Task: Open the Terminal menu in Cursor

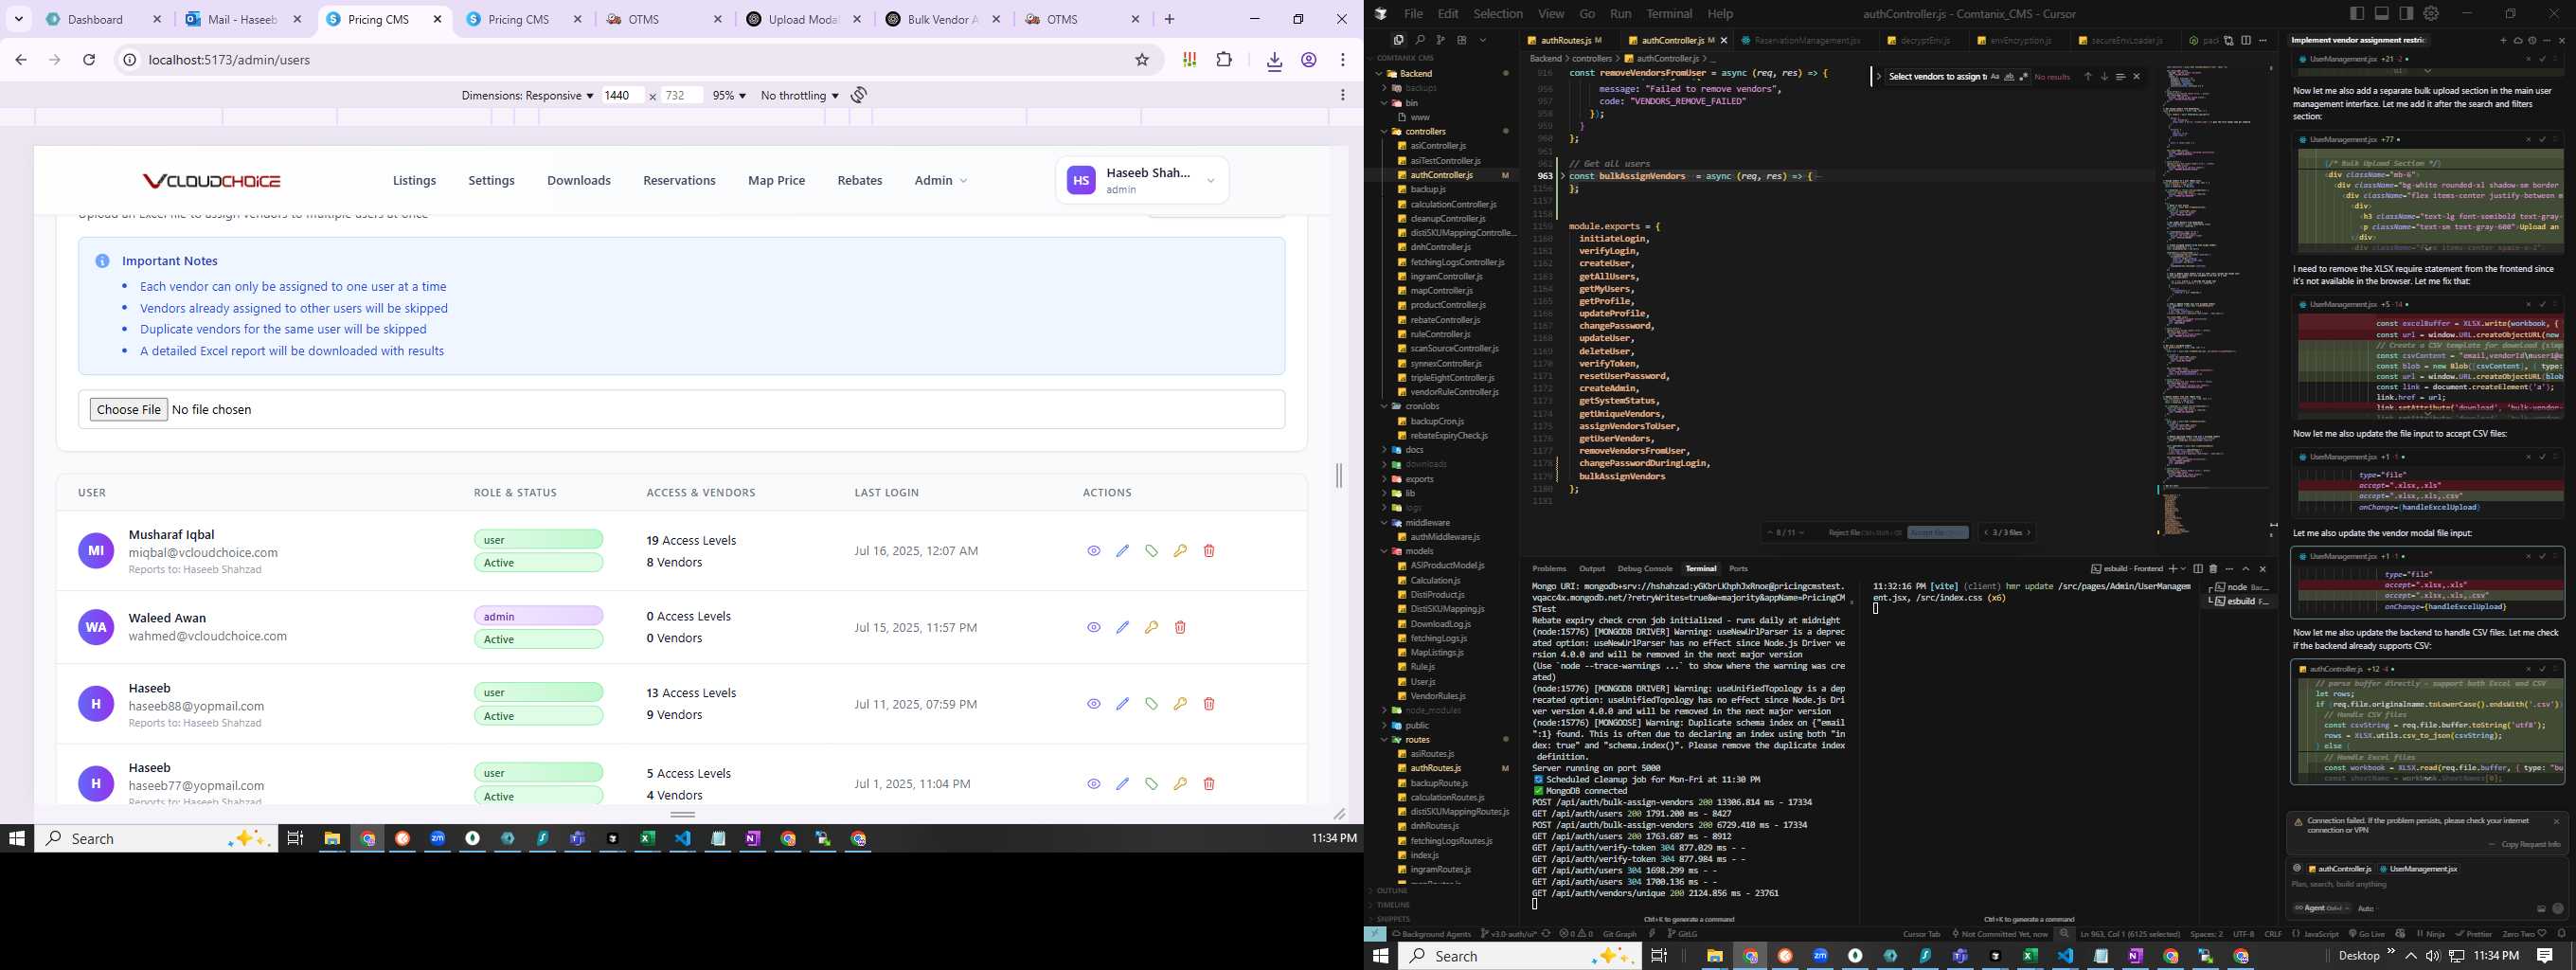Action: [x=1669, y=13]
